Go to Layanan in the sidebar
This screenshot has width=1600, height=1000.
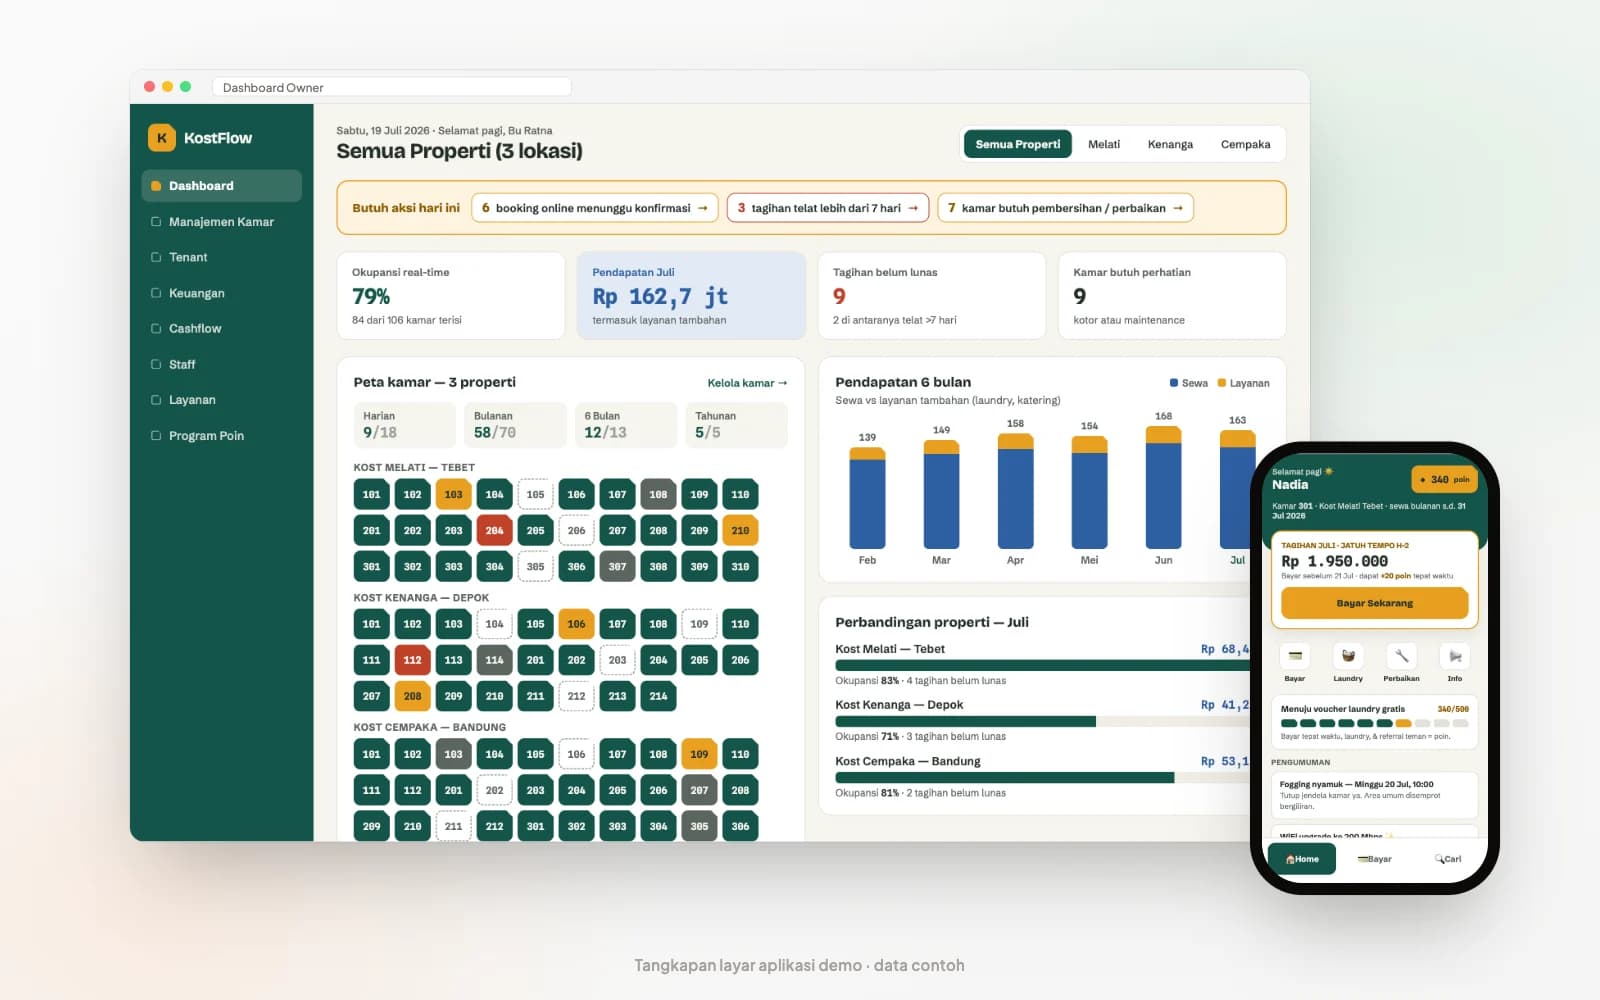click(x=221, y=400)
